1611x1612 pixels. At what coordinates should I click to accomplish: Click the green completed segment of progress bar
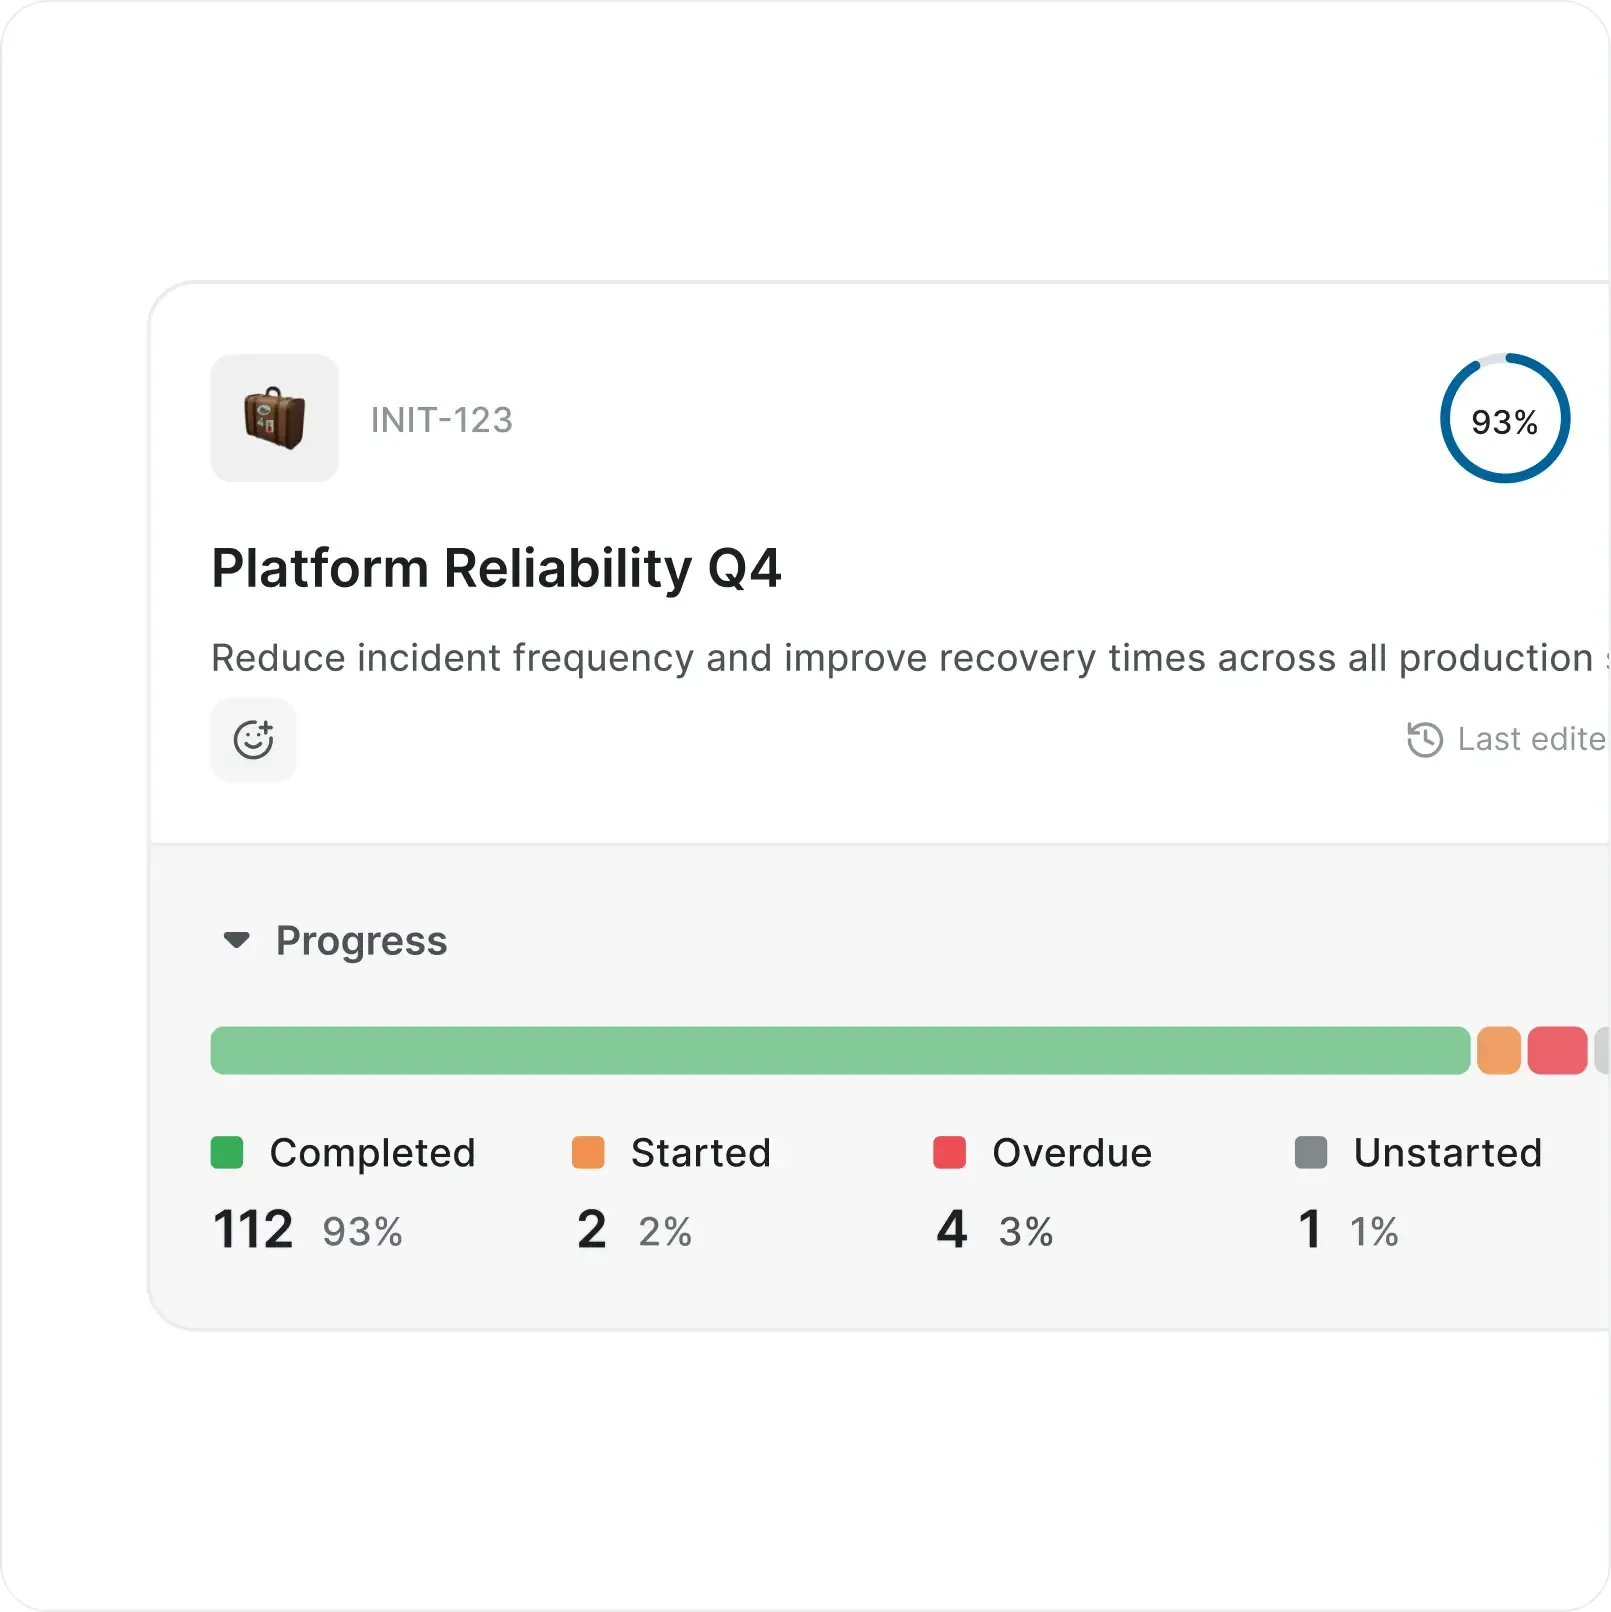(840, 1051)
